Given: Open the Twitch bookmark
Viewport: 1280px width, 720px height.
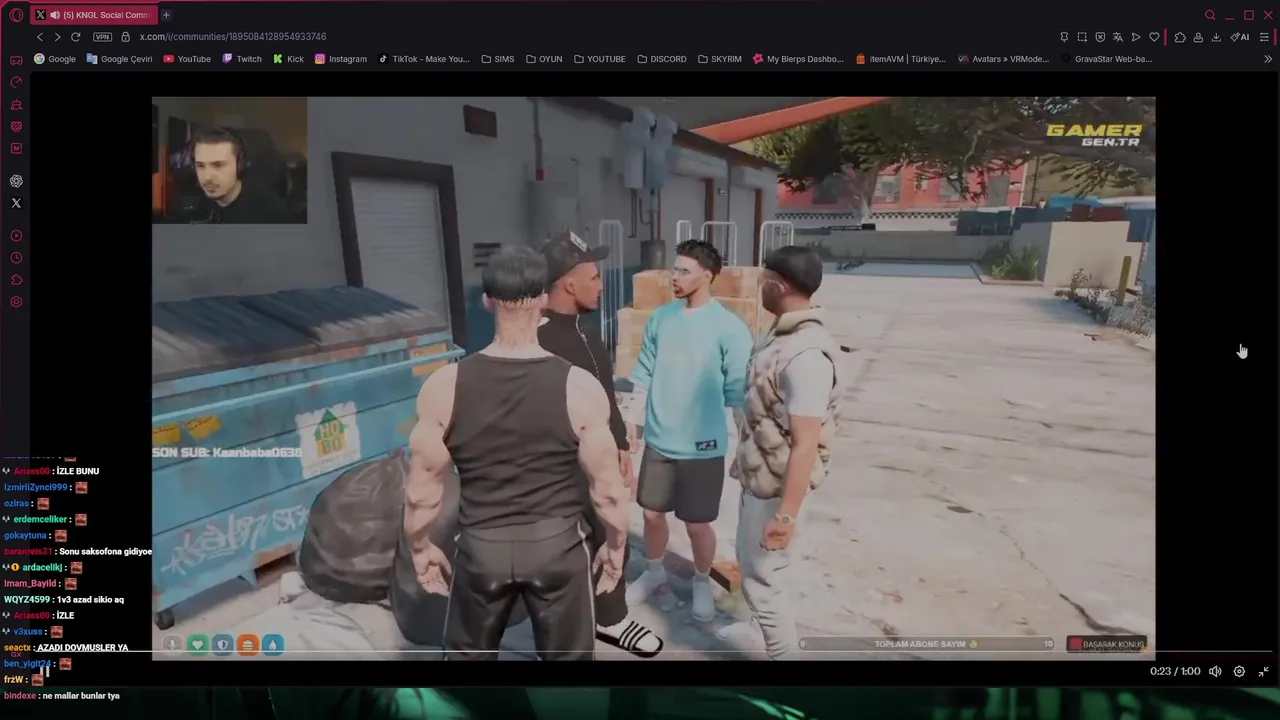Looking at the screenshot, I should tap(241, 59).
